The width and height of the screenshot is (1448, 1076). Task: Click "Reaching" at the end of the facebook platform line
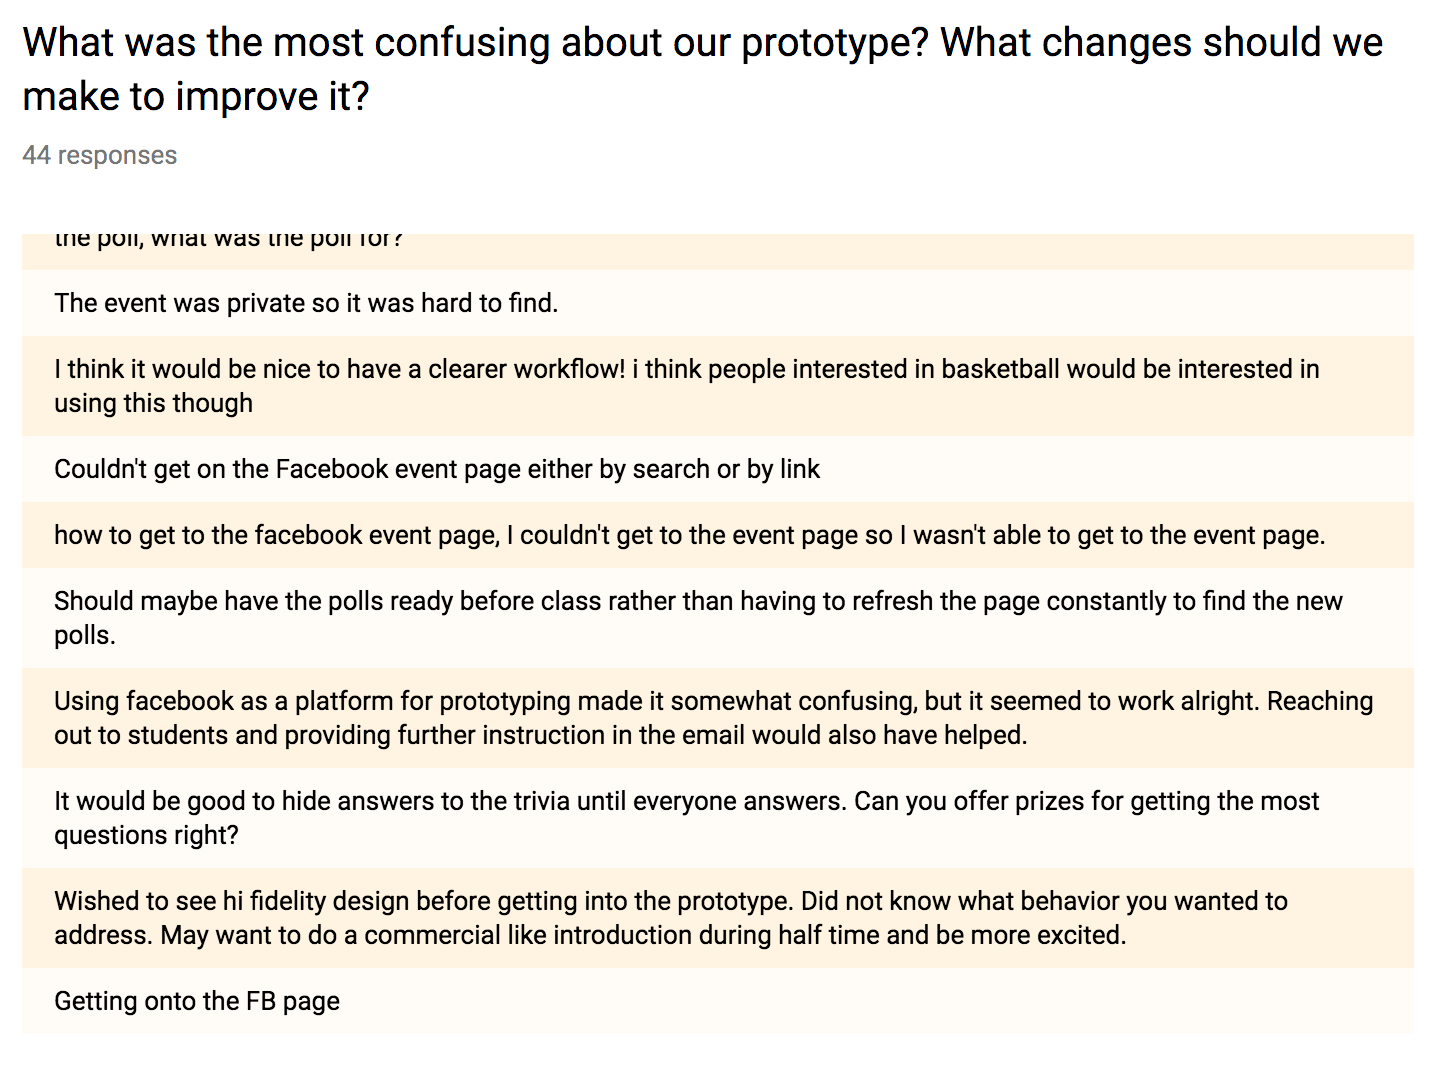tap(1320, 701)
